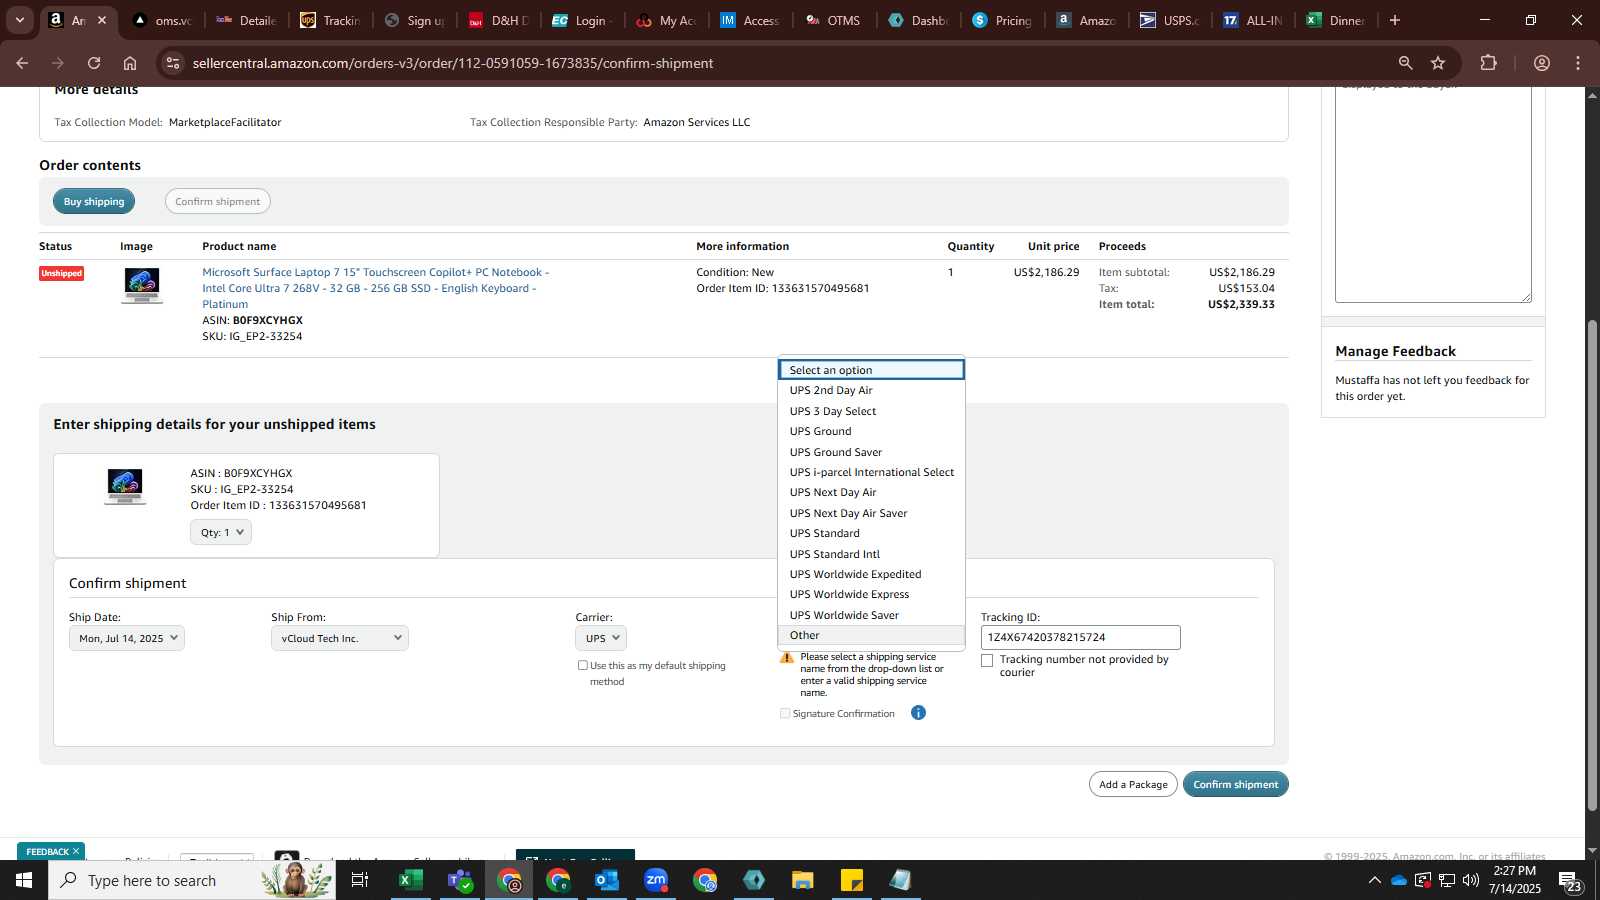This screenshot has width=1600, height=900.
Task: Click the browser back arrow
Action: (22, 63)
